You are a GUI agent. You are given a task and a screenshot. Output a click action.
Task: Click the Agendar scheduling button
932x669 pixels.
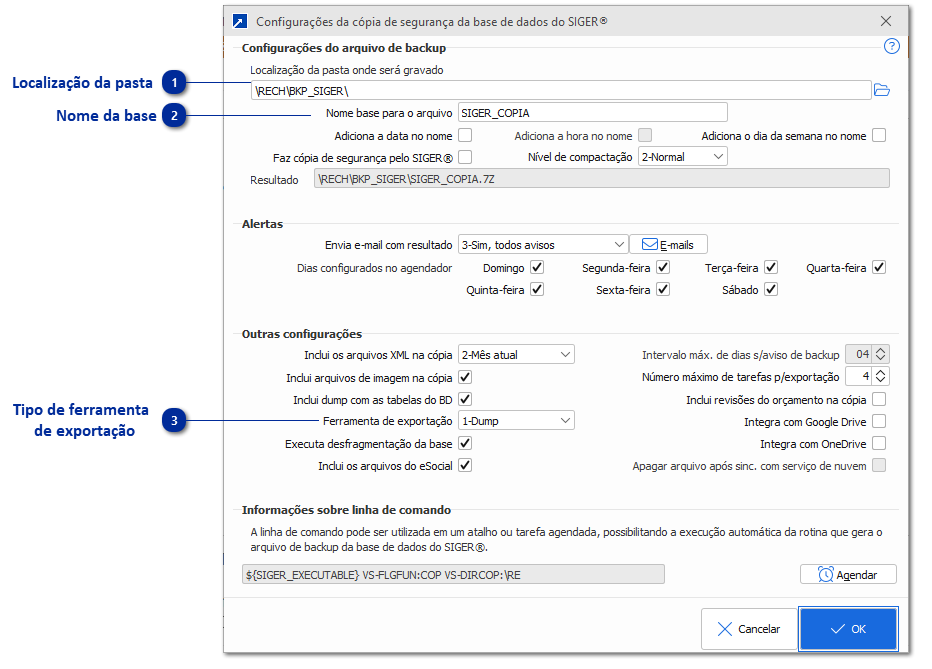(x=848, y=575)
